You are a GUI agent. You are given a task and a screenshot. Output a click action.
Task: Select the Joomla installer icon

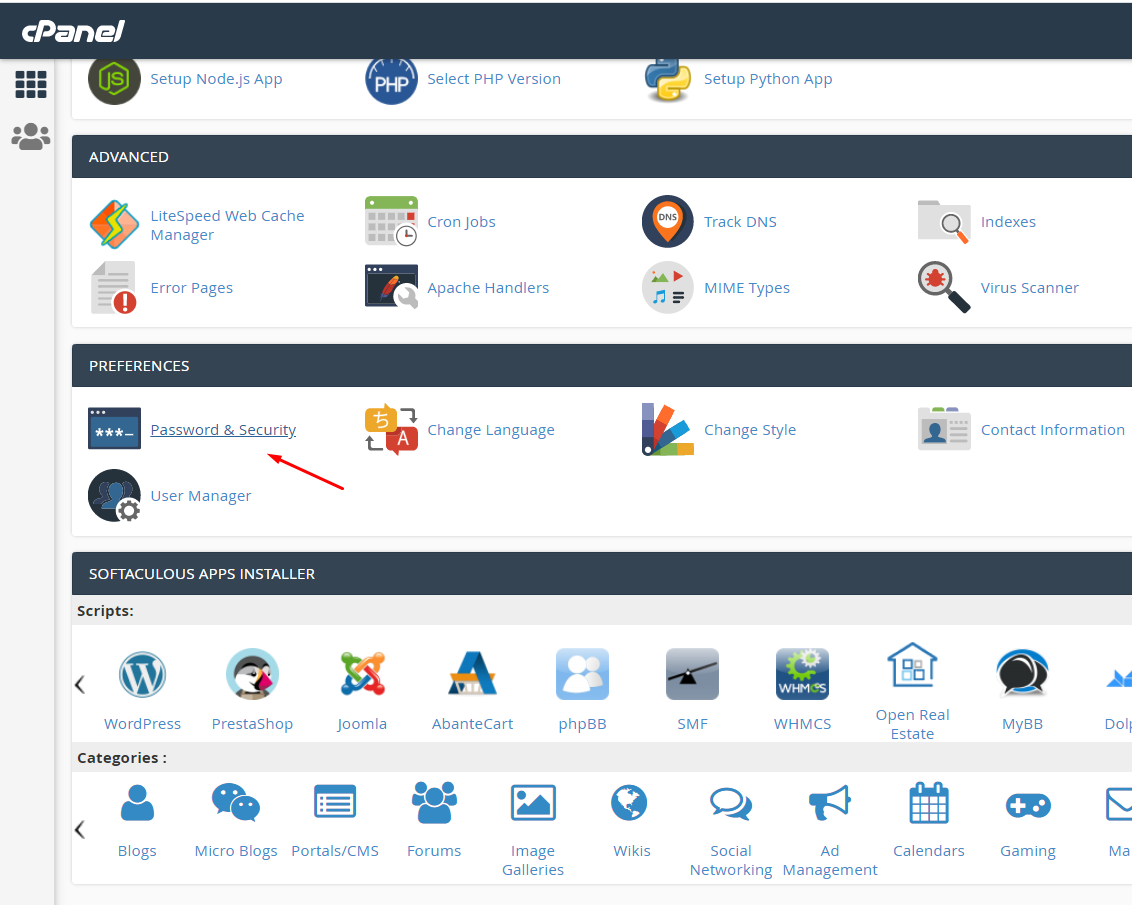tap(362, 675)
